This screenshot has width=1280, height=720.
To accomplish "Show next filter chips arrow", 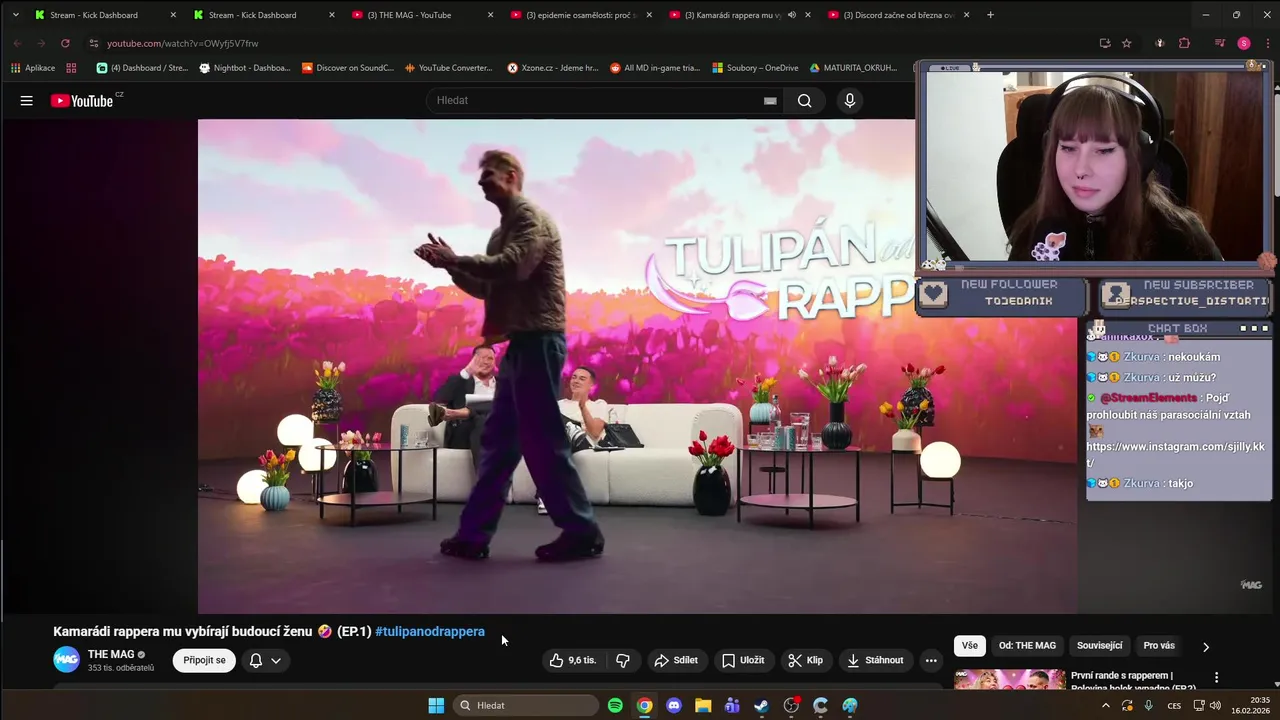I will tap(1205, 646).
